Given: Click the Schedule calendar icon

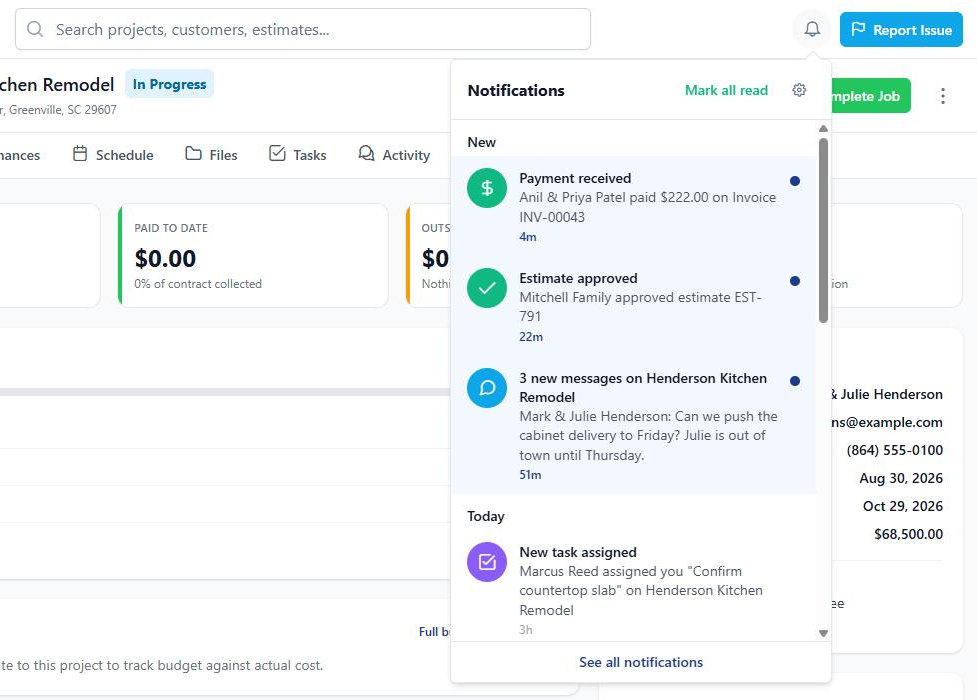Looking at the screenshot, I should click(80, 153).
